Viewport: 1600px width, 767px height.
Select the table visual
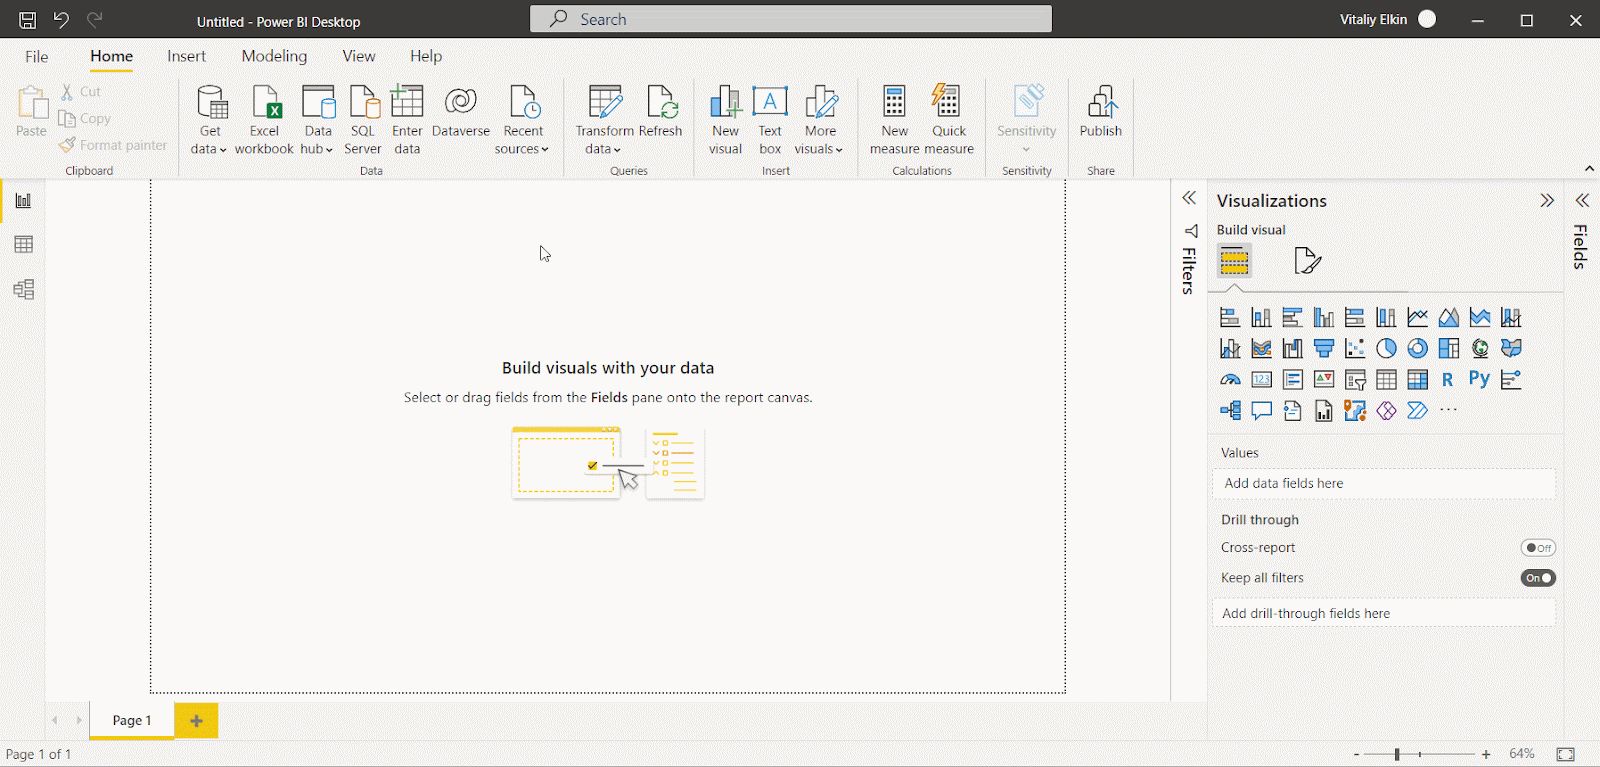tap(1386, 380)
